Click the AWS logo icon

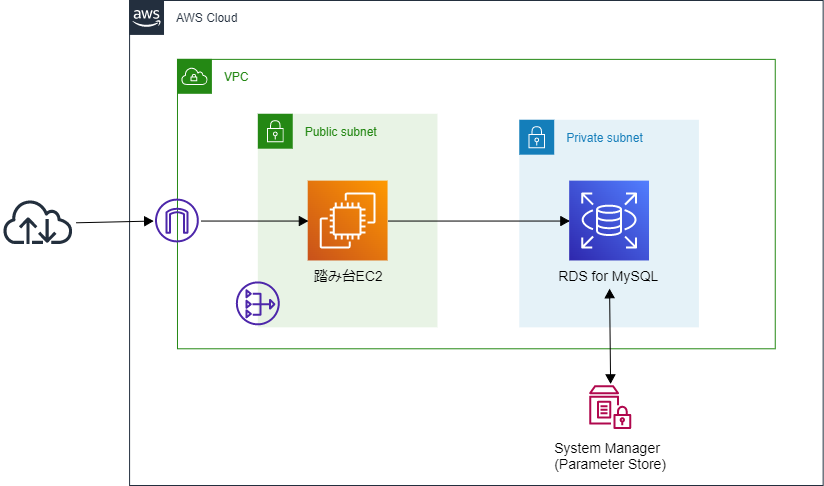click(x=147, y=18)
